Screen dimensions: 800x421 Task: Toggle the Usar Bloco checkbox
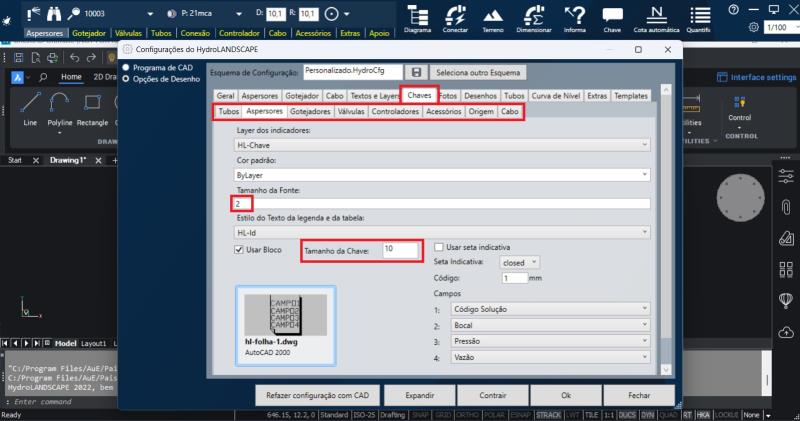click(x=239, y=249)
